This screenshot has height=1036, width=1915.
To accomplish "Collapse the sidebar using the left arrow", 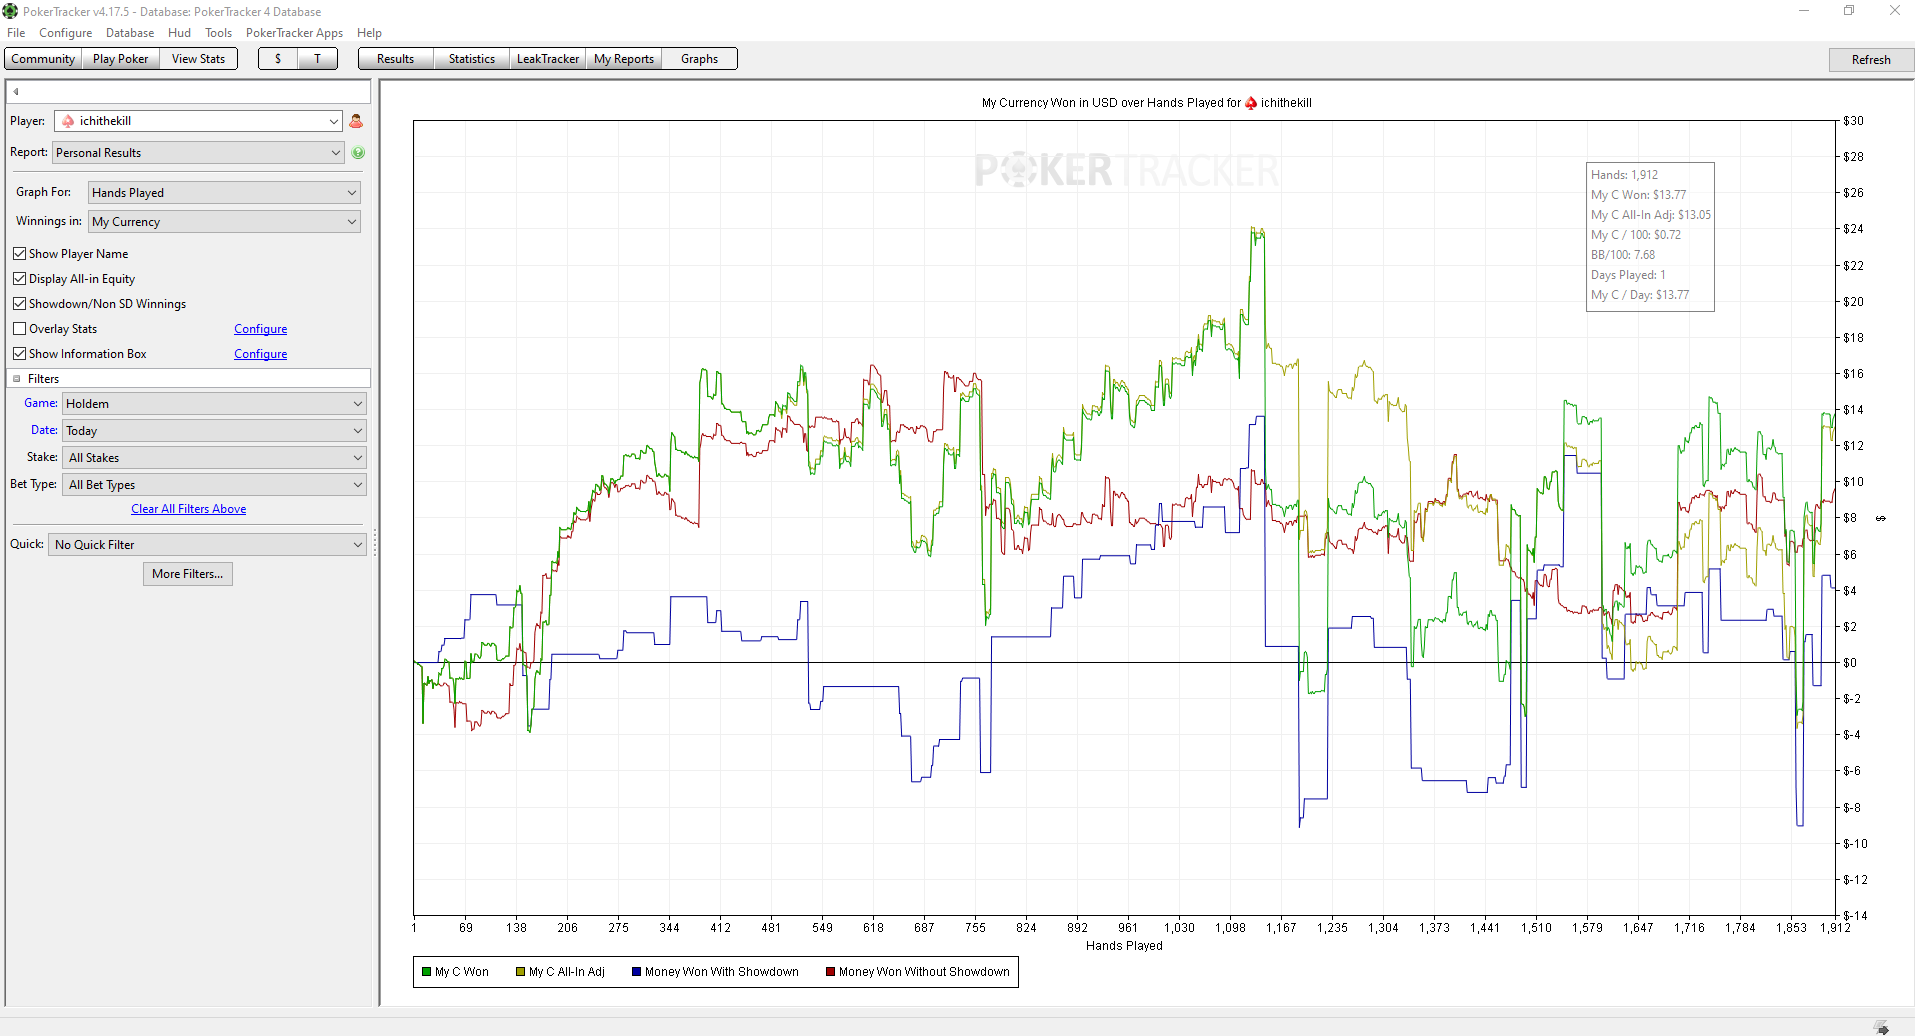I will [16, 92].
